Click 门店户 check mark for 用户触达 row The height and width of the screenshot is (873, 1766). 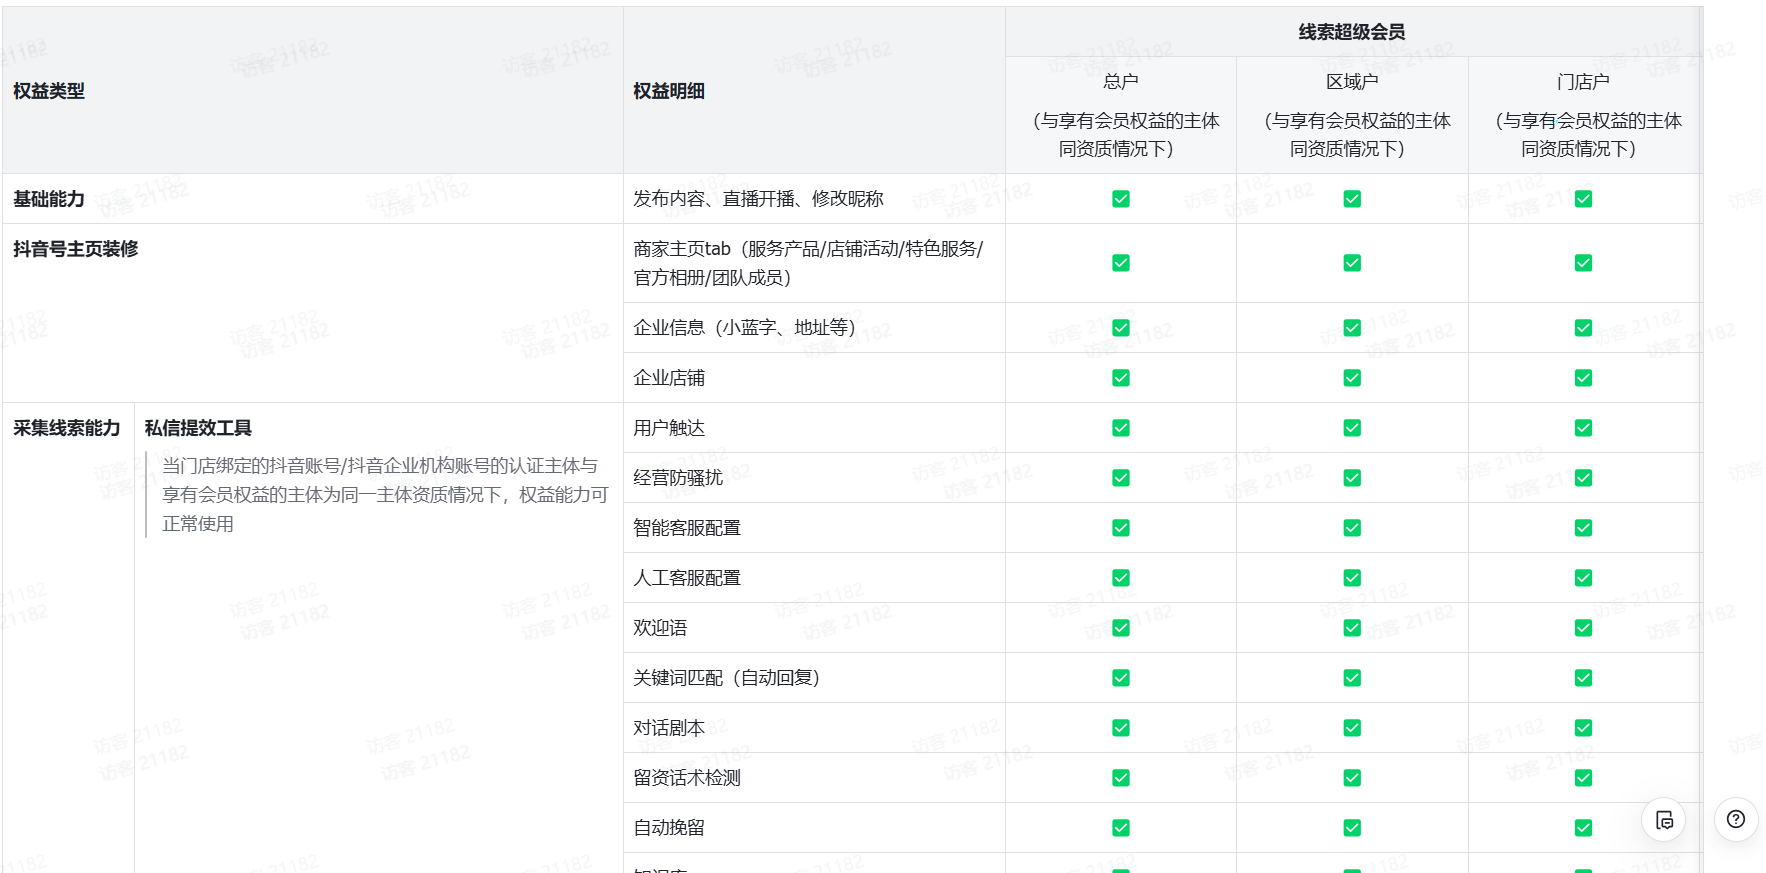coord(1582,428)
